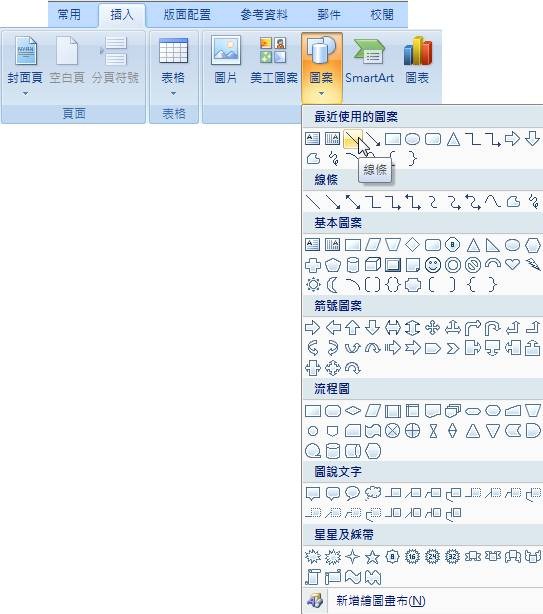
Task: Choose the 16-point star shape
Action: (x=413, y=556)
